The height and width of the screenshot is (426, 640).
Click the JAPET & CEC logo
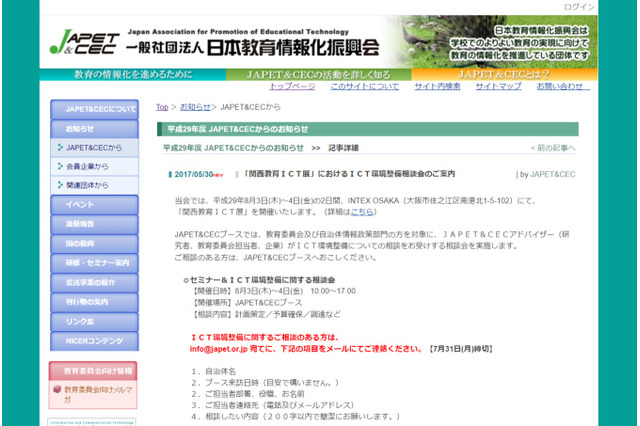click(84, 42)
